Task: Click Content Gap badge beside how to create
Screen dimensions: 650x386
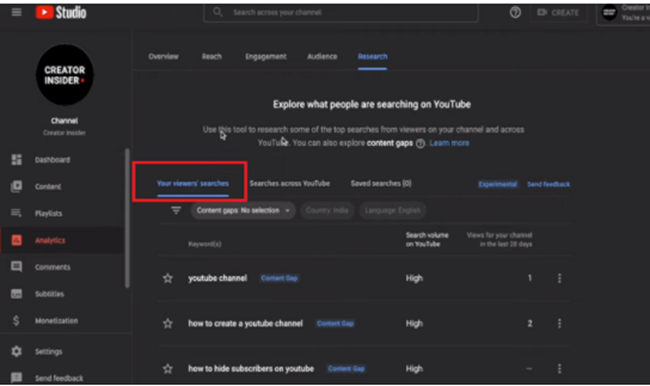Action: point(335,323)
